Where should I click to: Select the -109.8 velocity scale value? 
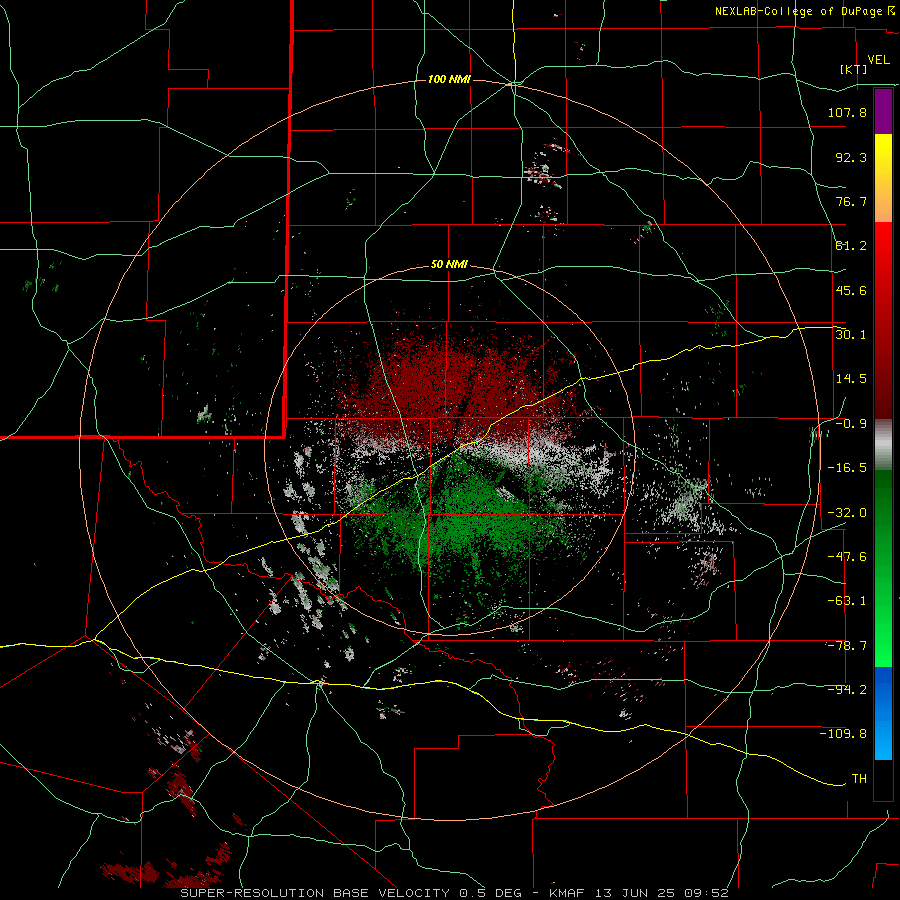[x=843, y=734]
